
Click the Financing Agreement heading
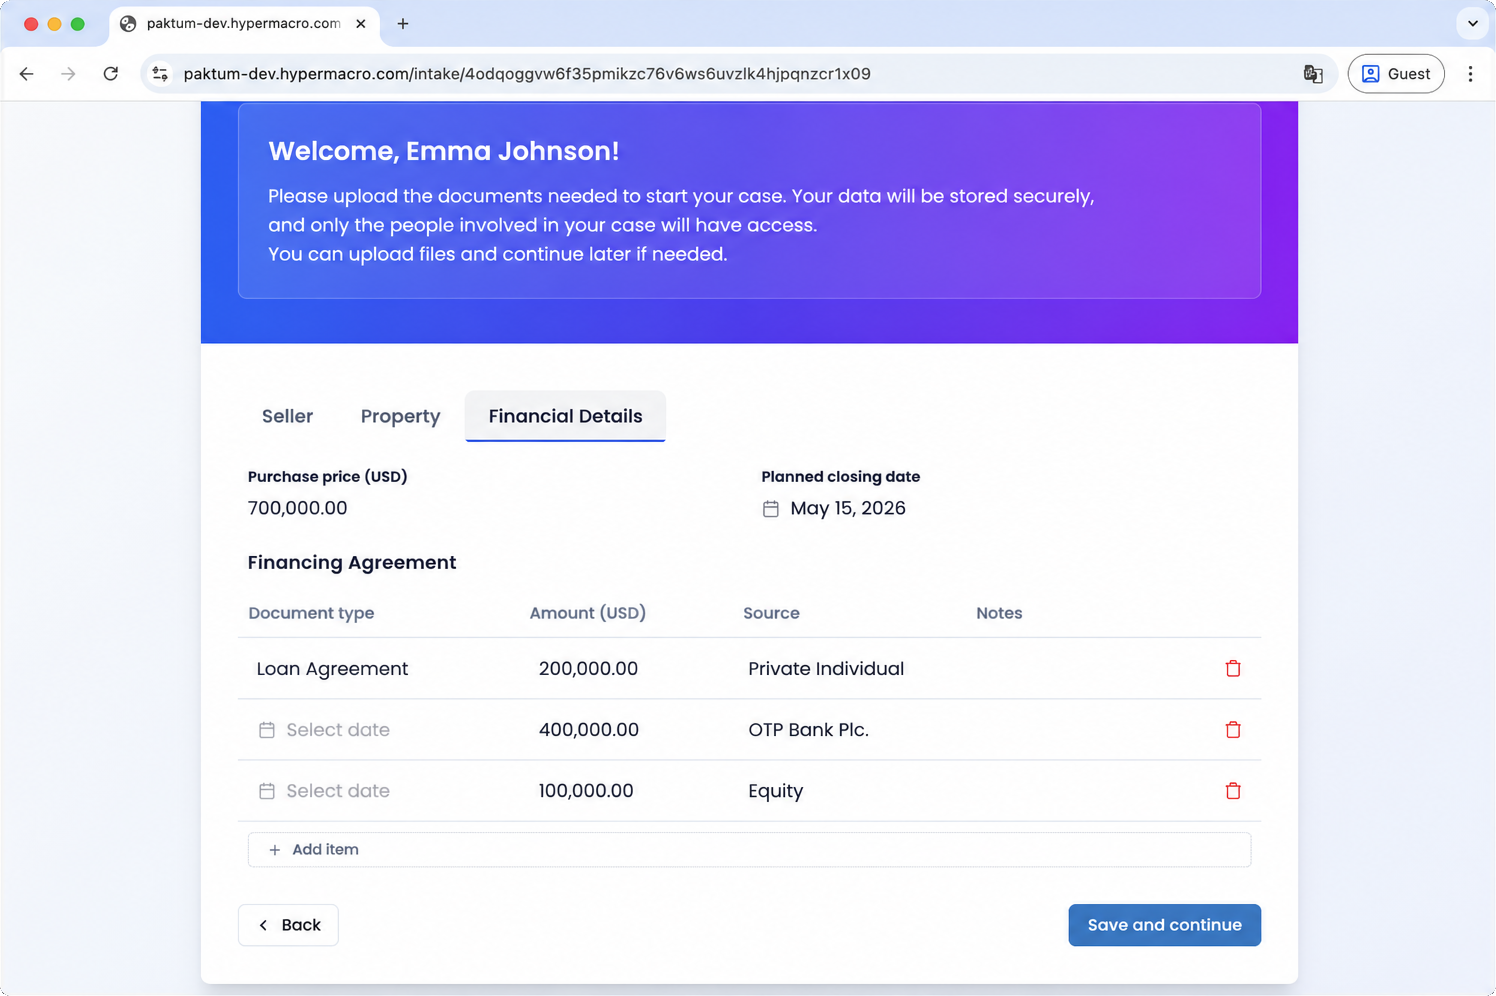[352, 562]
